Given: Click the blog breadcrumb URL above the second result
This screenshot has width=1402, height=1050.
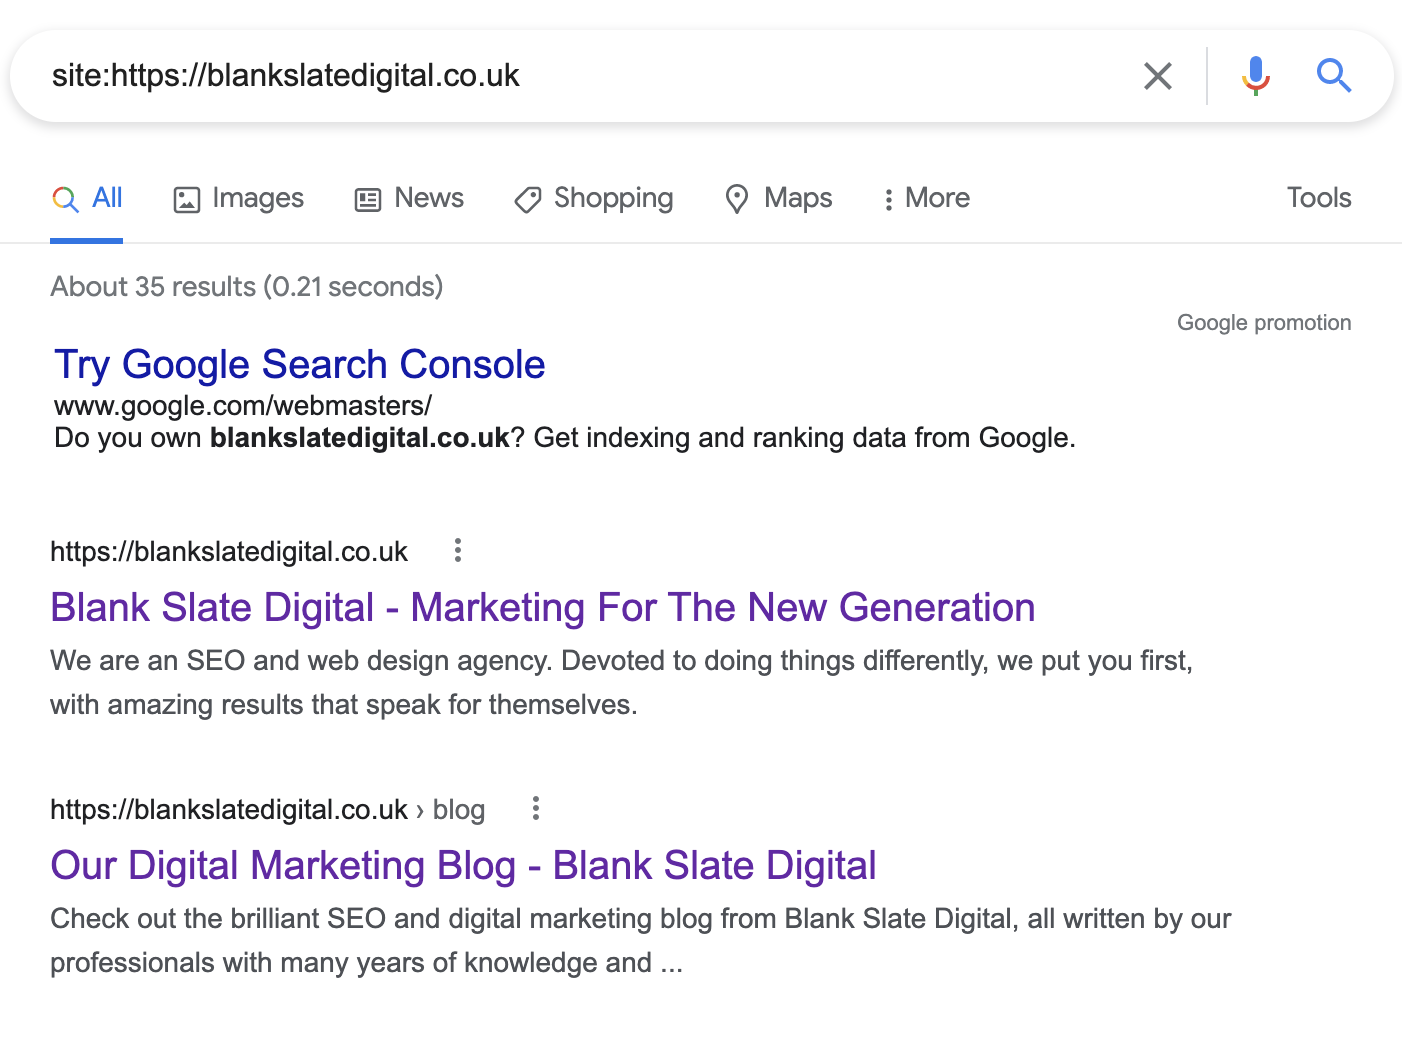Looking at the screenshot, I should [x=268, y=810].
